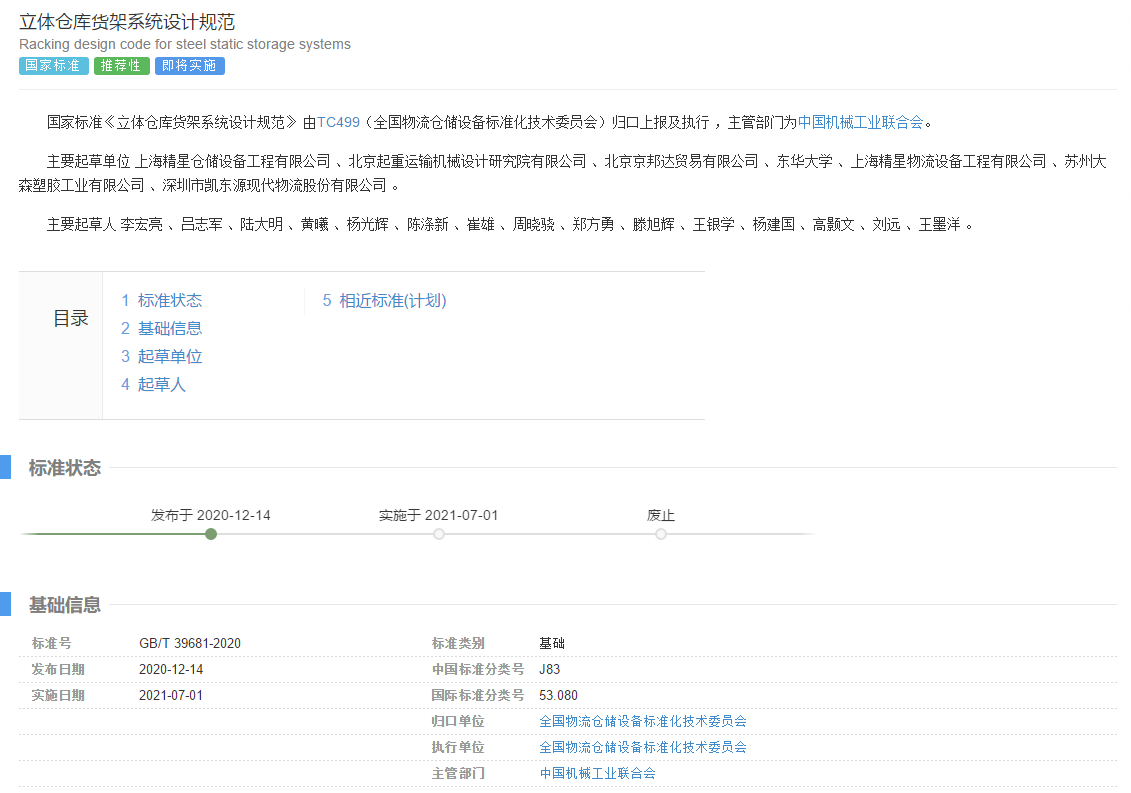Image resolution: width=1131 pixels, height=793 pixels.
Task: Click the 实施于 2021-07-01 timeline marker
Action: (439, 534)
